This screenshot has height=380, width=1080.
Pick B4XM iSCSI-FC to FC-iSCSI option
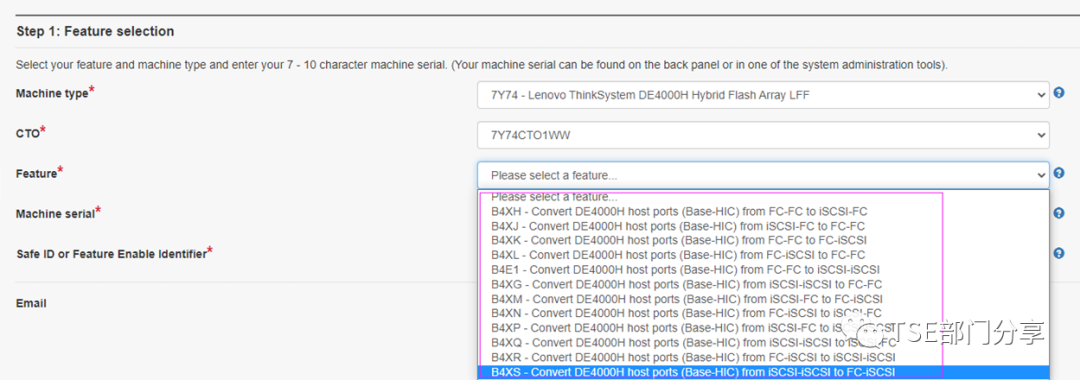coord(763,299)
